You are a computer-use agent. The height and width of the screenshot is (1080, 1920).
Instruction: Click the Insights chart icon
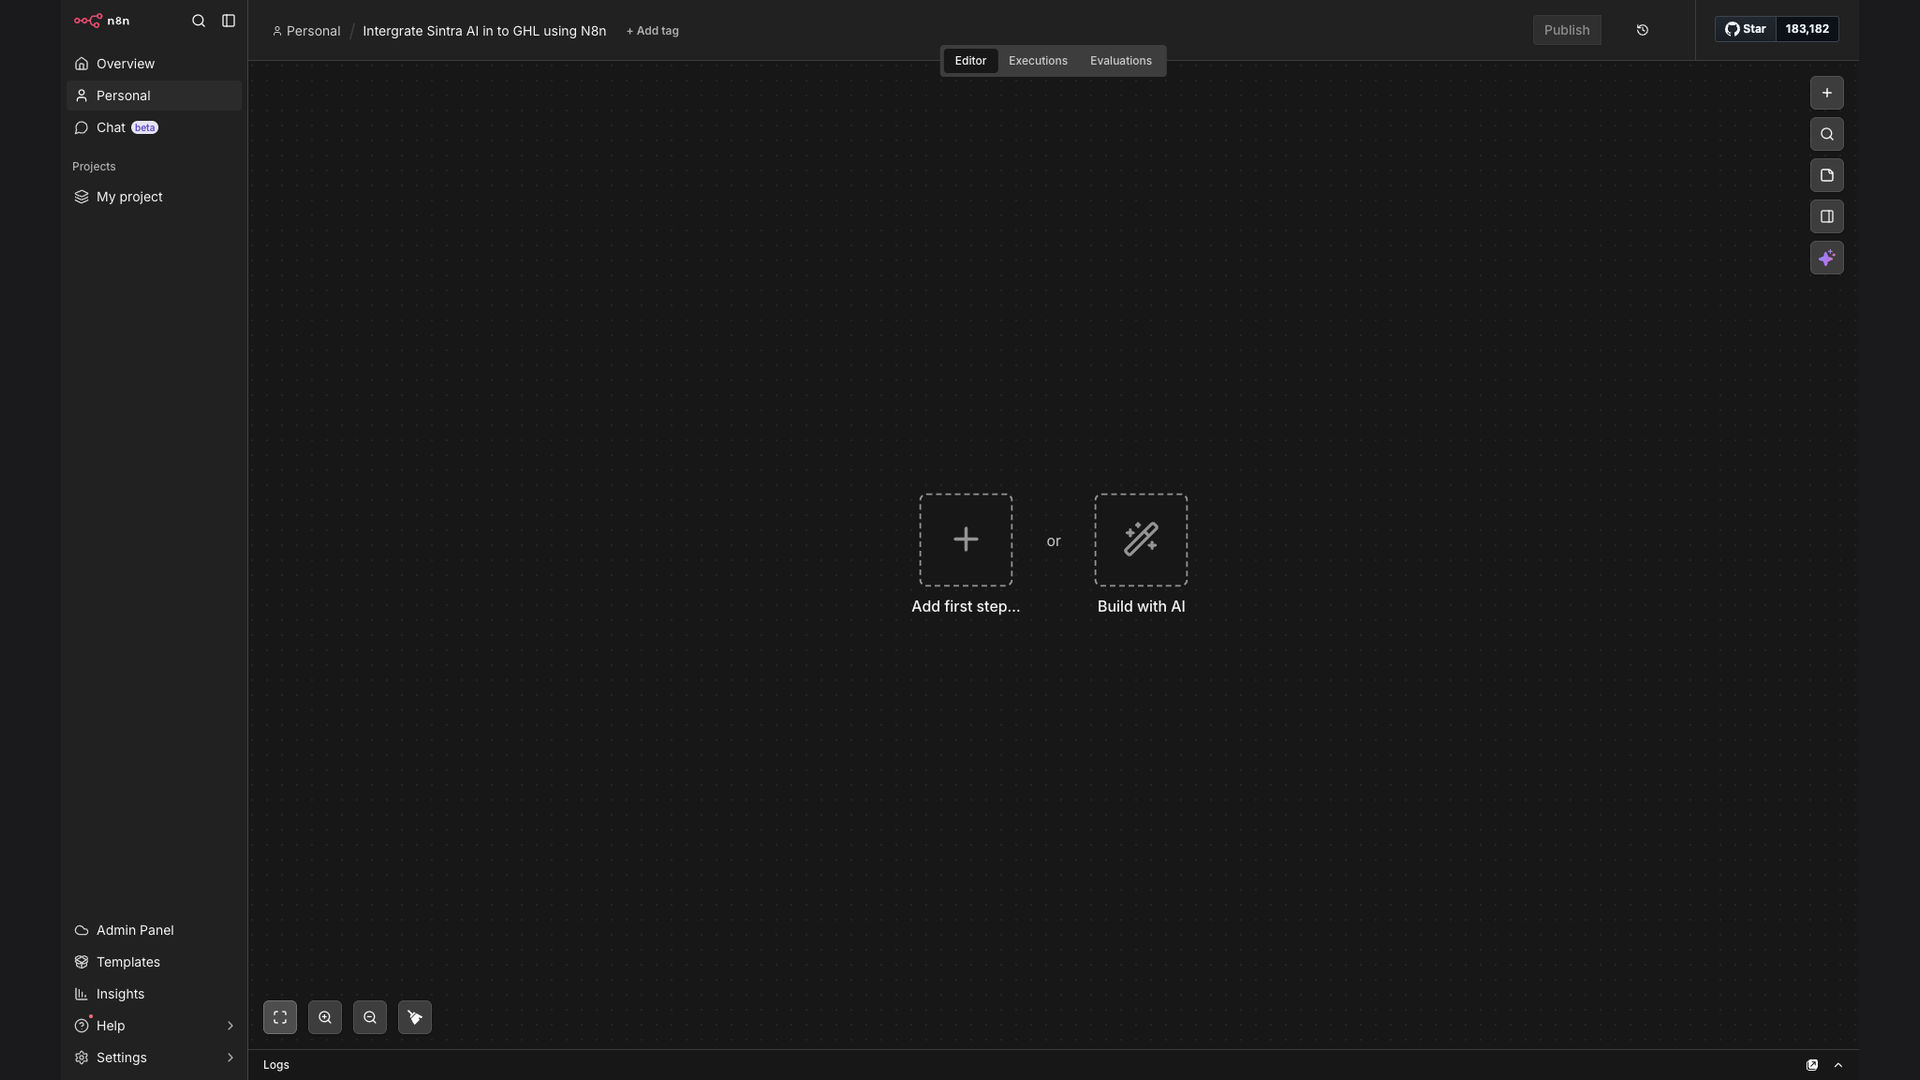82,994
